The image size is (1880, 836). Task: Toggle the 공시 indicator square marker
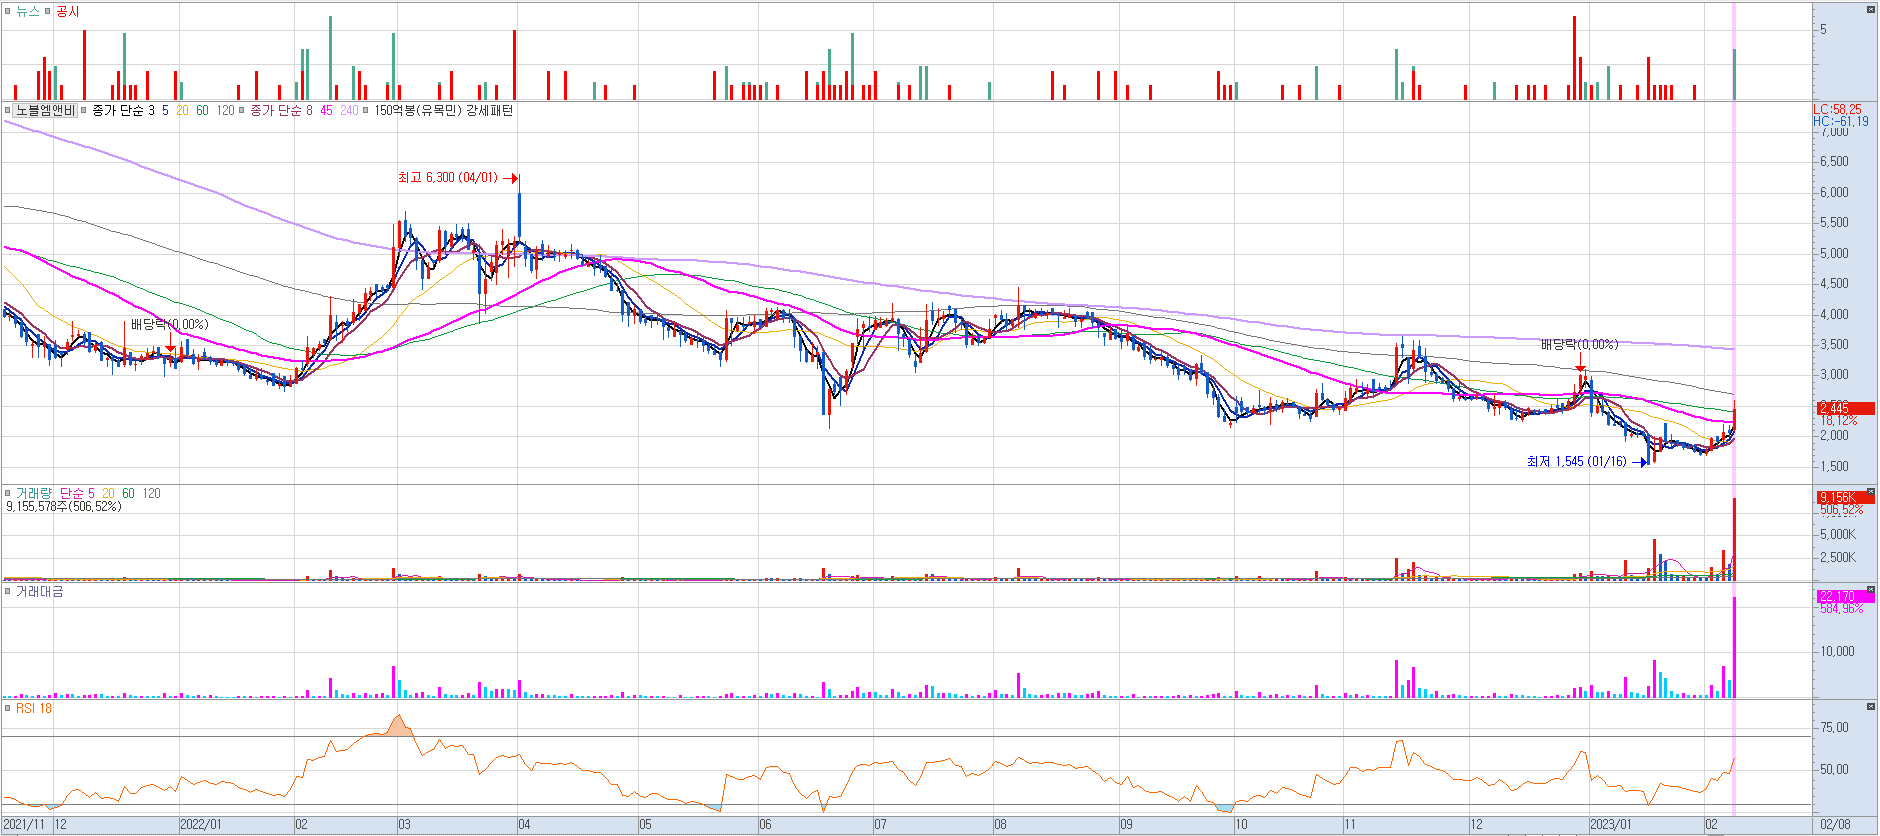[x=47, y=11]
